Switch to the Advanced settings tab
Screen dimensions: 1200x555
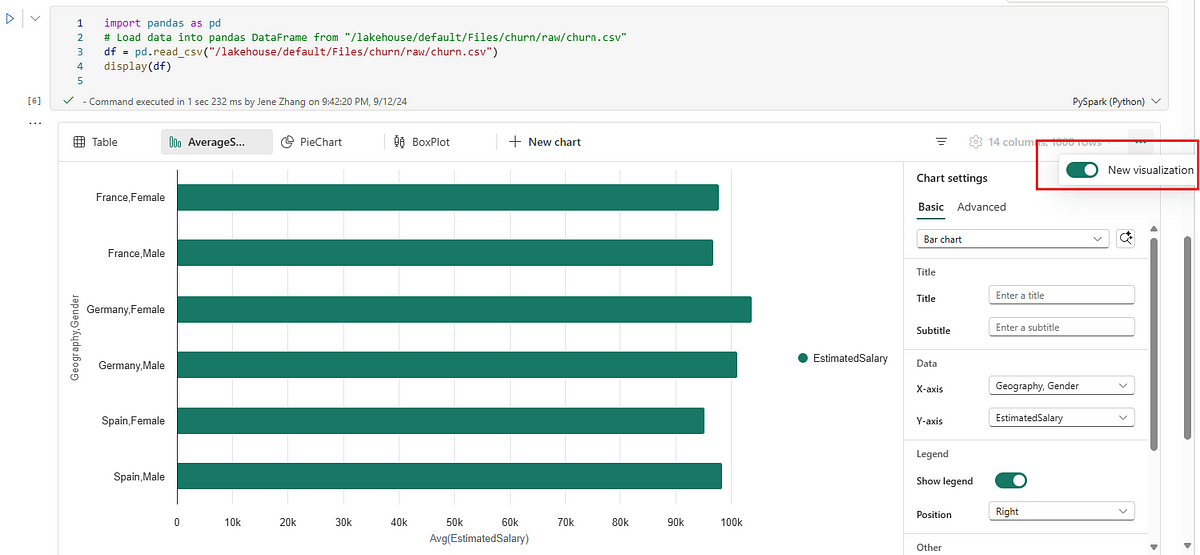(981, 207)
